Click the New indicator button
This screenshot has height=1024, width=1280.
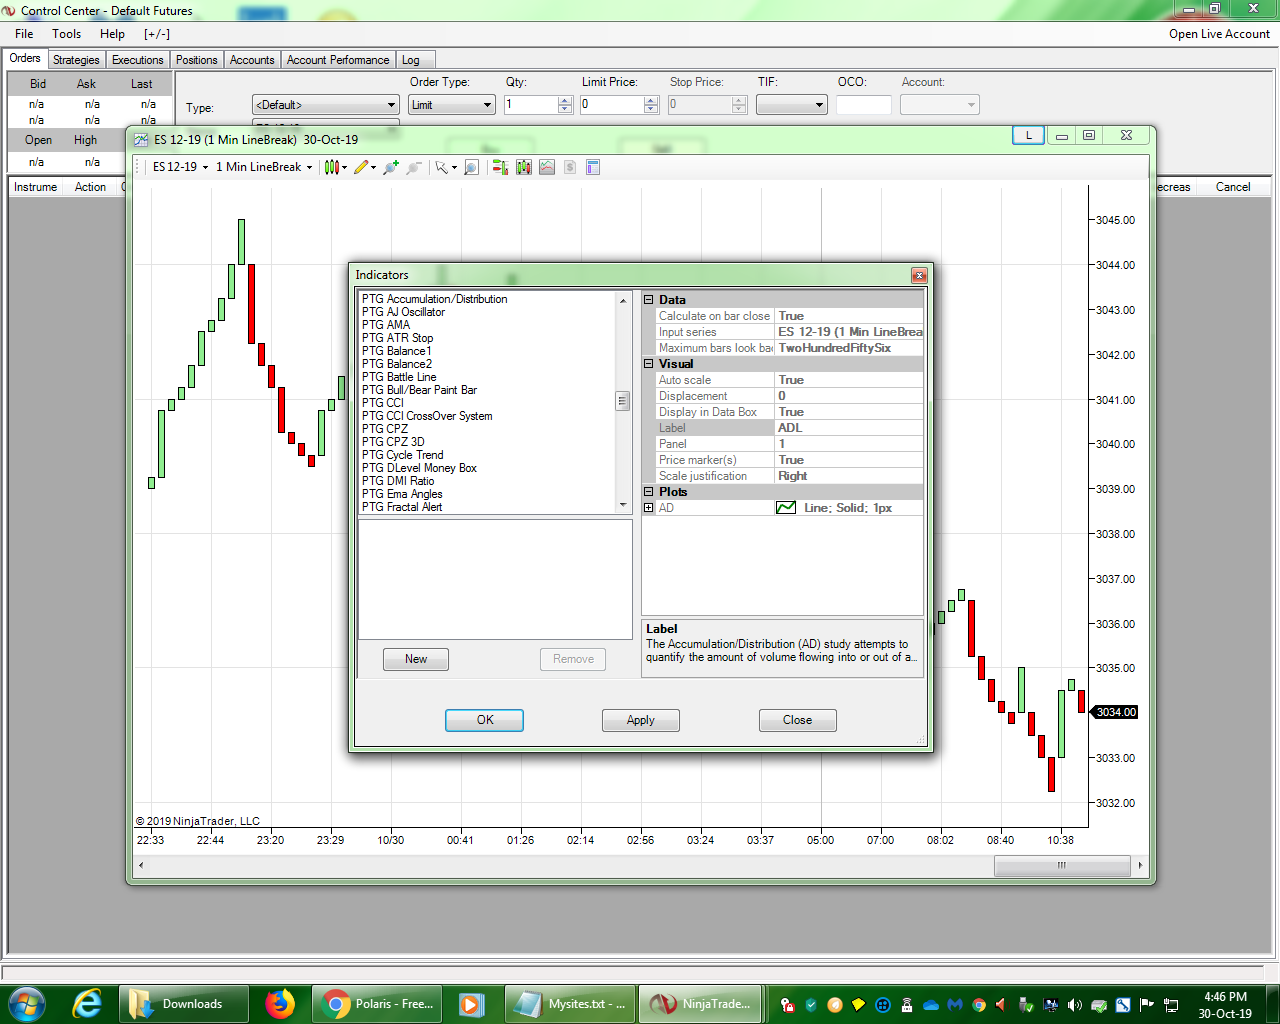[416, 659]
